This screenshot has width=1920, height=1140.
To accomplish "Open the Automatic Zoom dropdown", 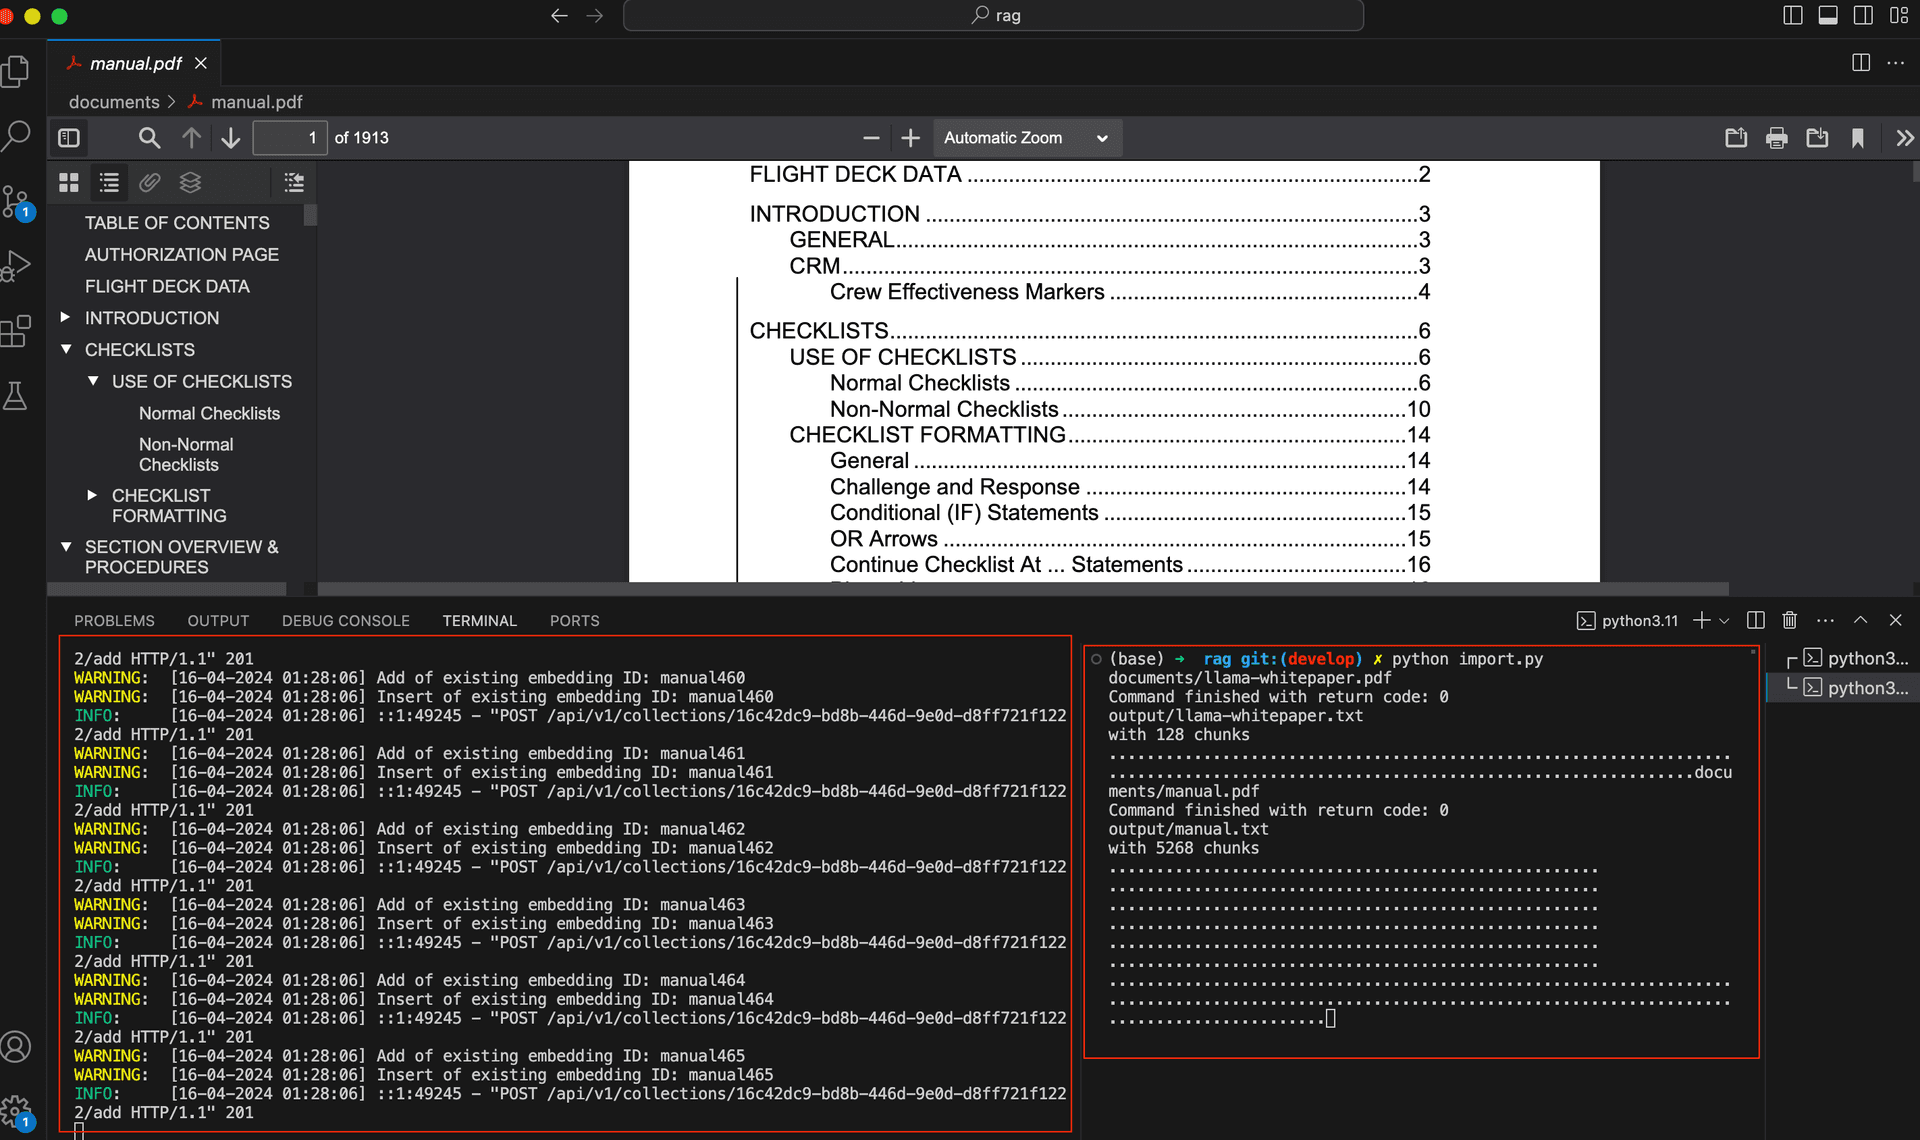I will (x=1027, y=138).
